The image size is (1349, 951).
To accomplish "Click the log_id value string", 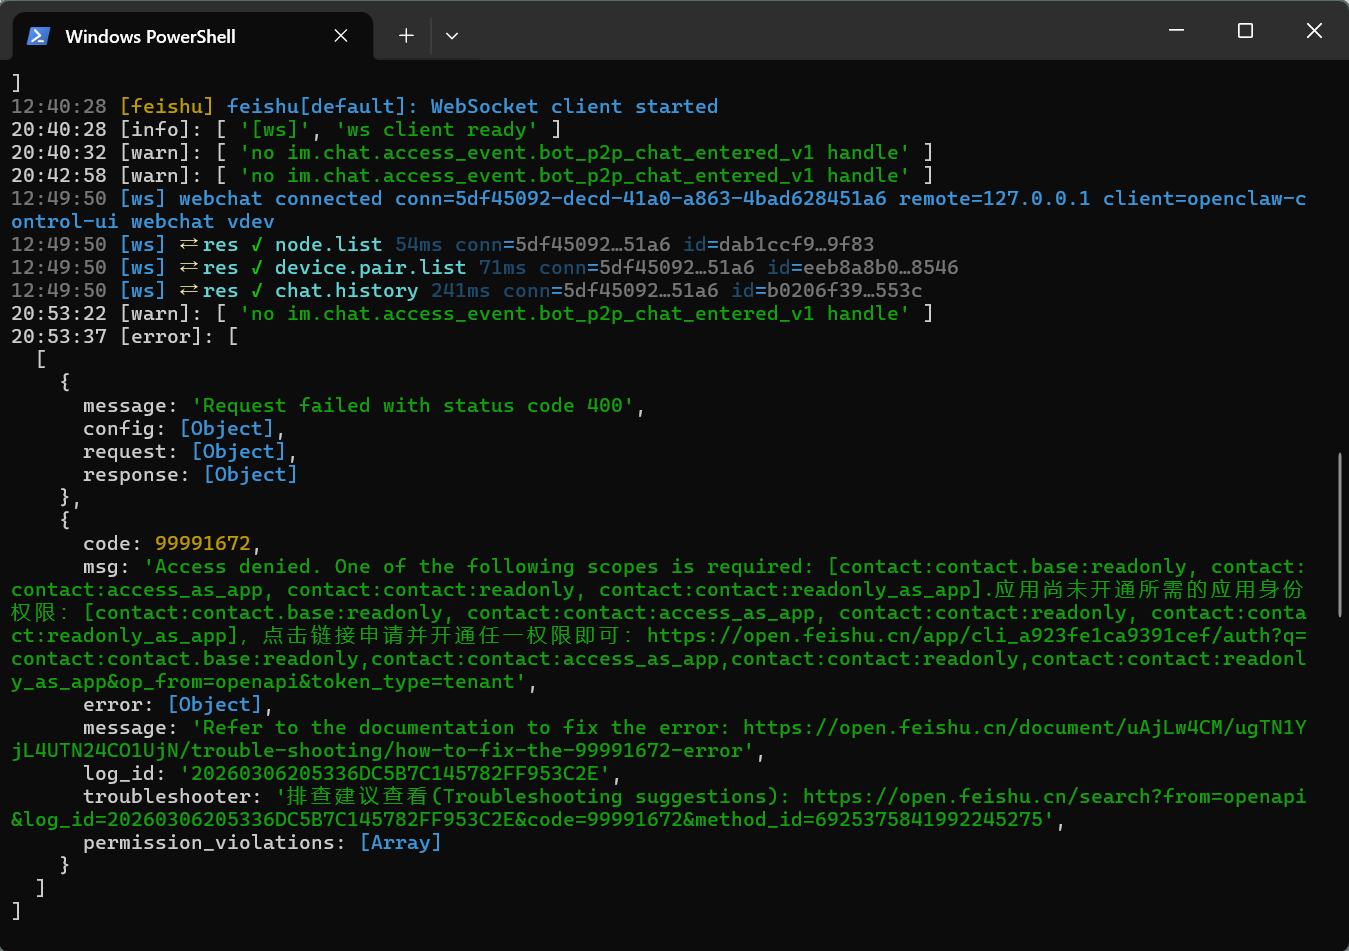I will (395, 773).
